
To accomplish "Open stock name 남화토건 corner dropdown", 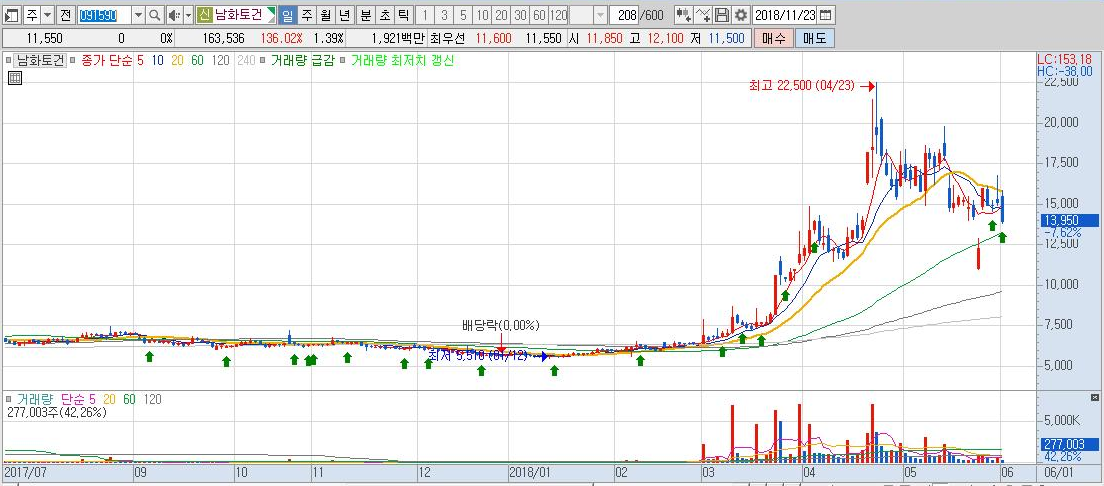I will point(271,15).
